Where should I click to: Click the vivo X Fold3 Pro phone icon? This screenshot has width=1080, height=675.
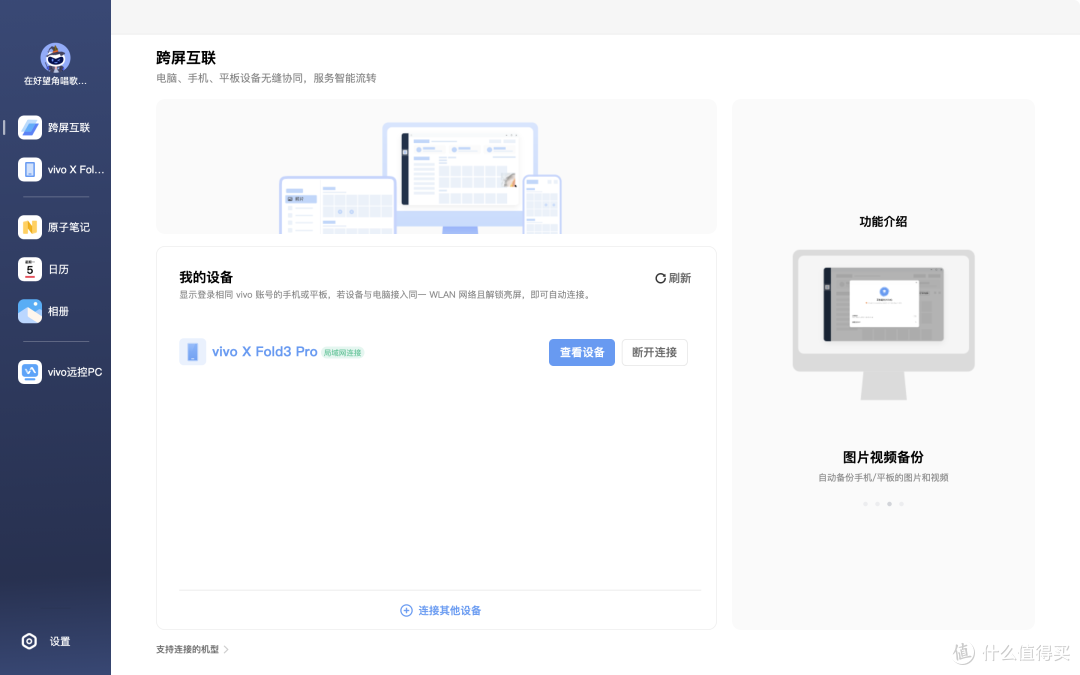pos(193,352)
